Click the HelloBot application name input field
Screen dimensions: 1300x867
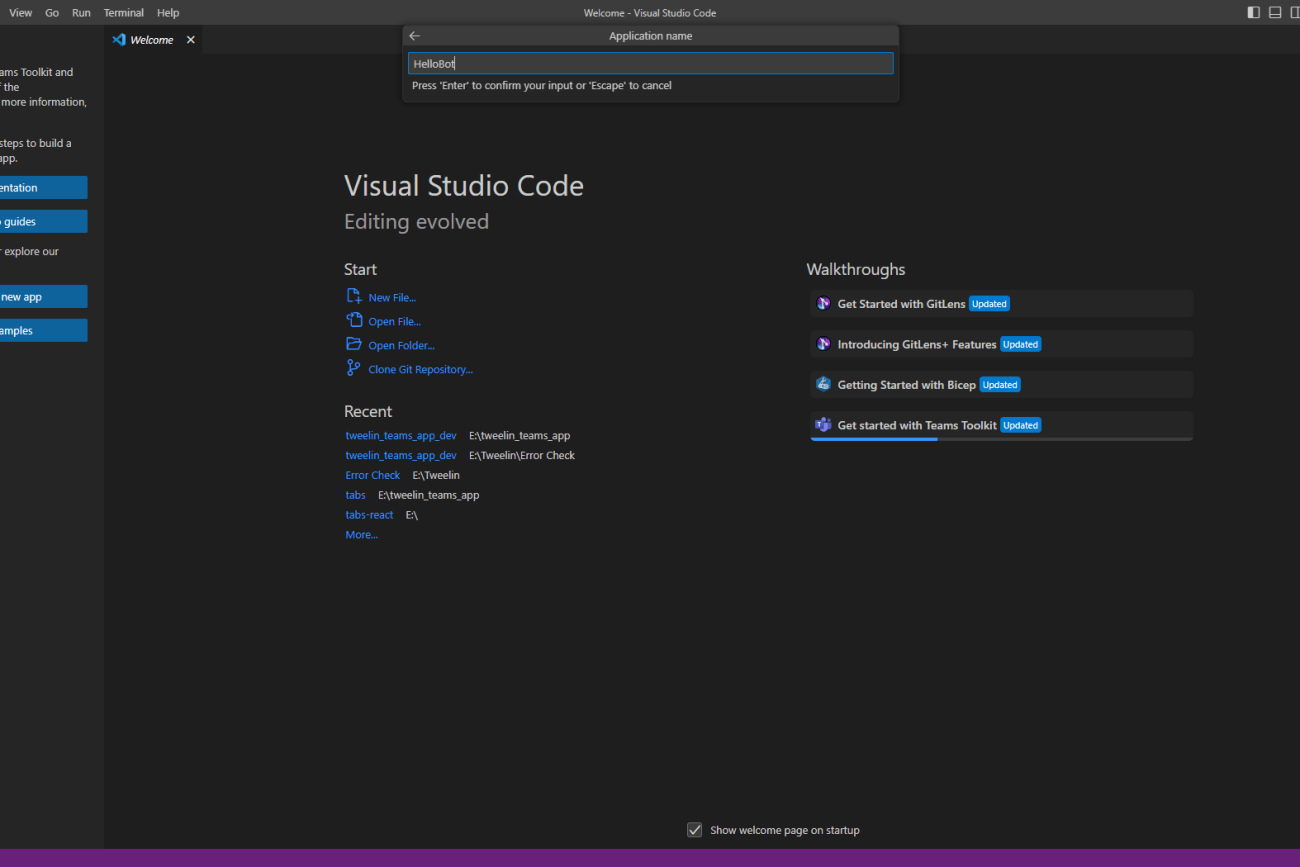point(650,63)
